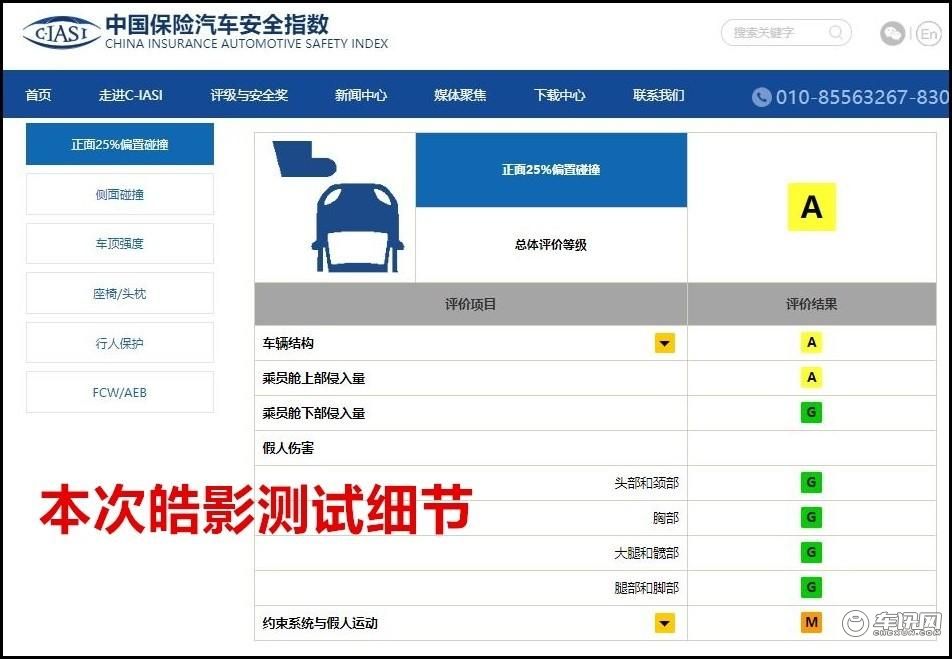Viewport: 952px width, 659px height.
Task: Select the 座椅/头枕 sidebar tab
Action: coord(120,293)
